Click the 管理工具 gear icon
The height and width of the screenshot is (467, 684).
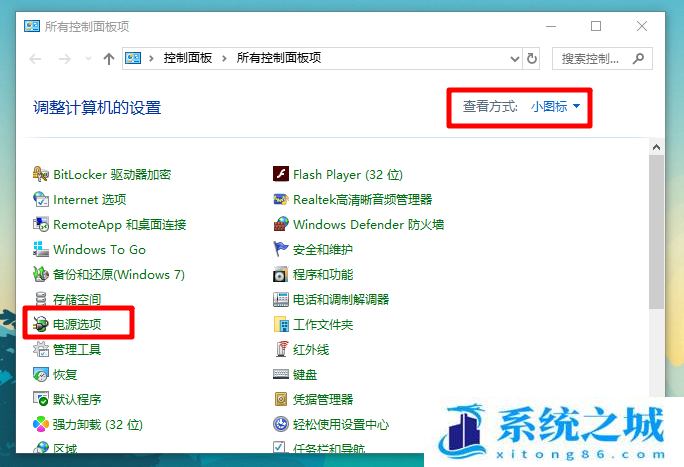[41, 349]
